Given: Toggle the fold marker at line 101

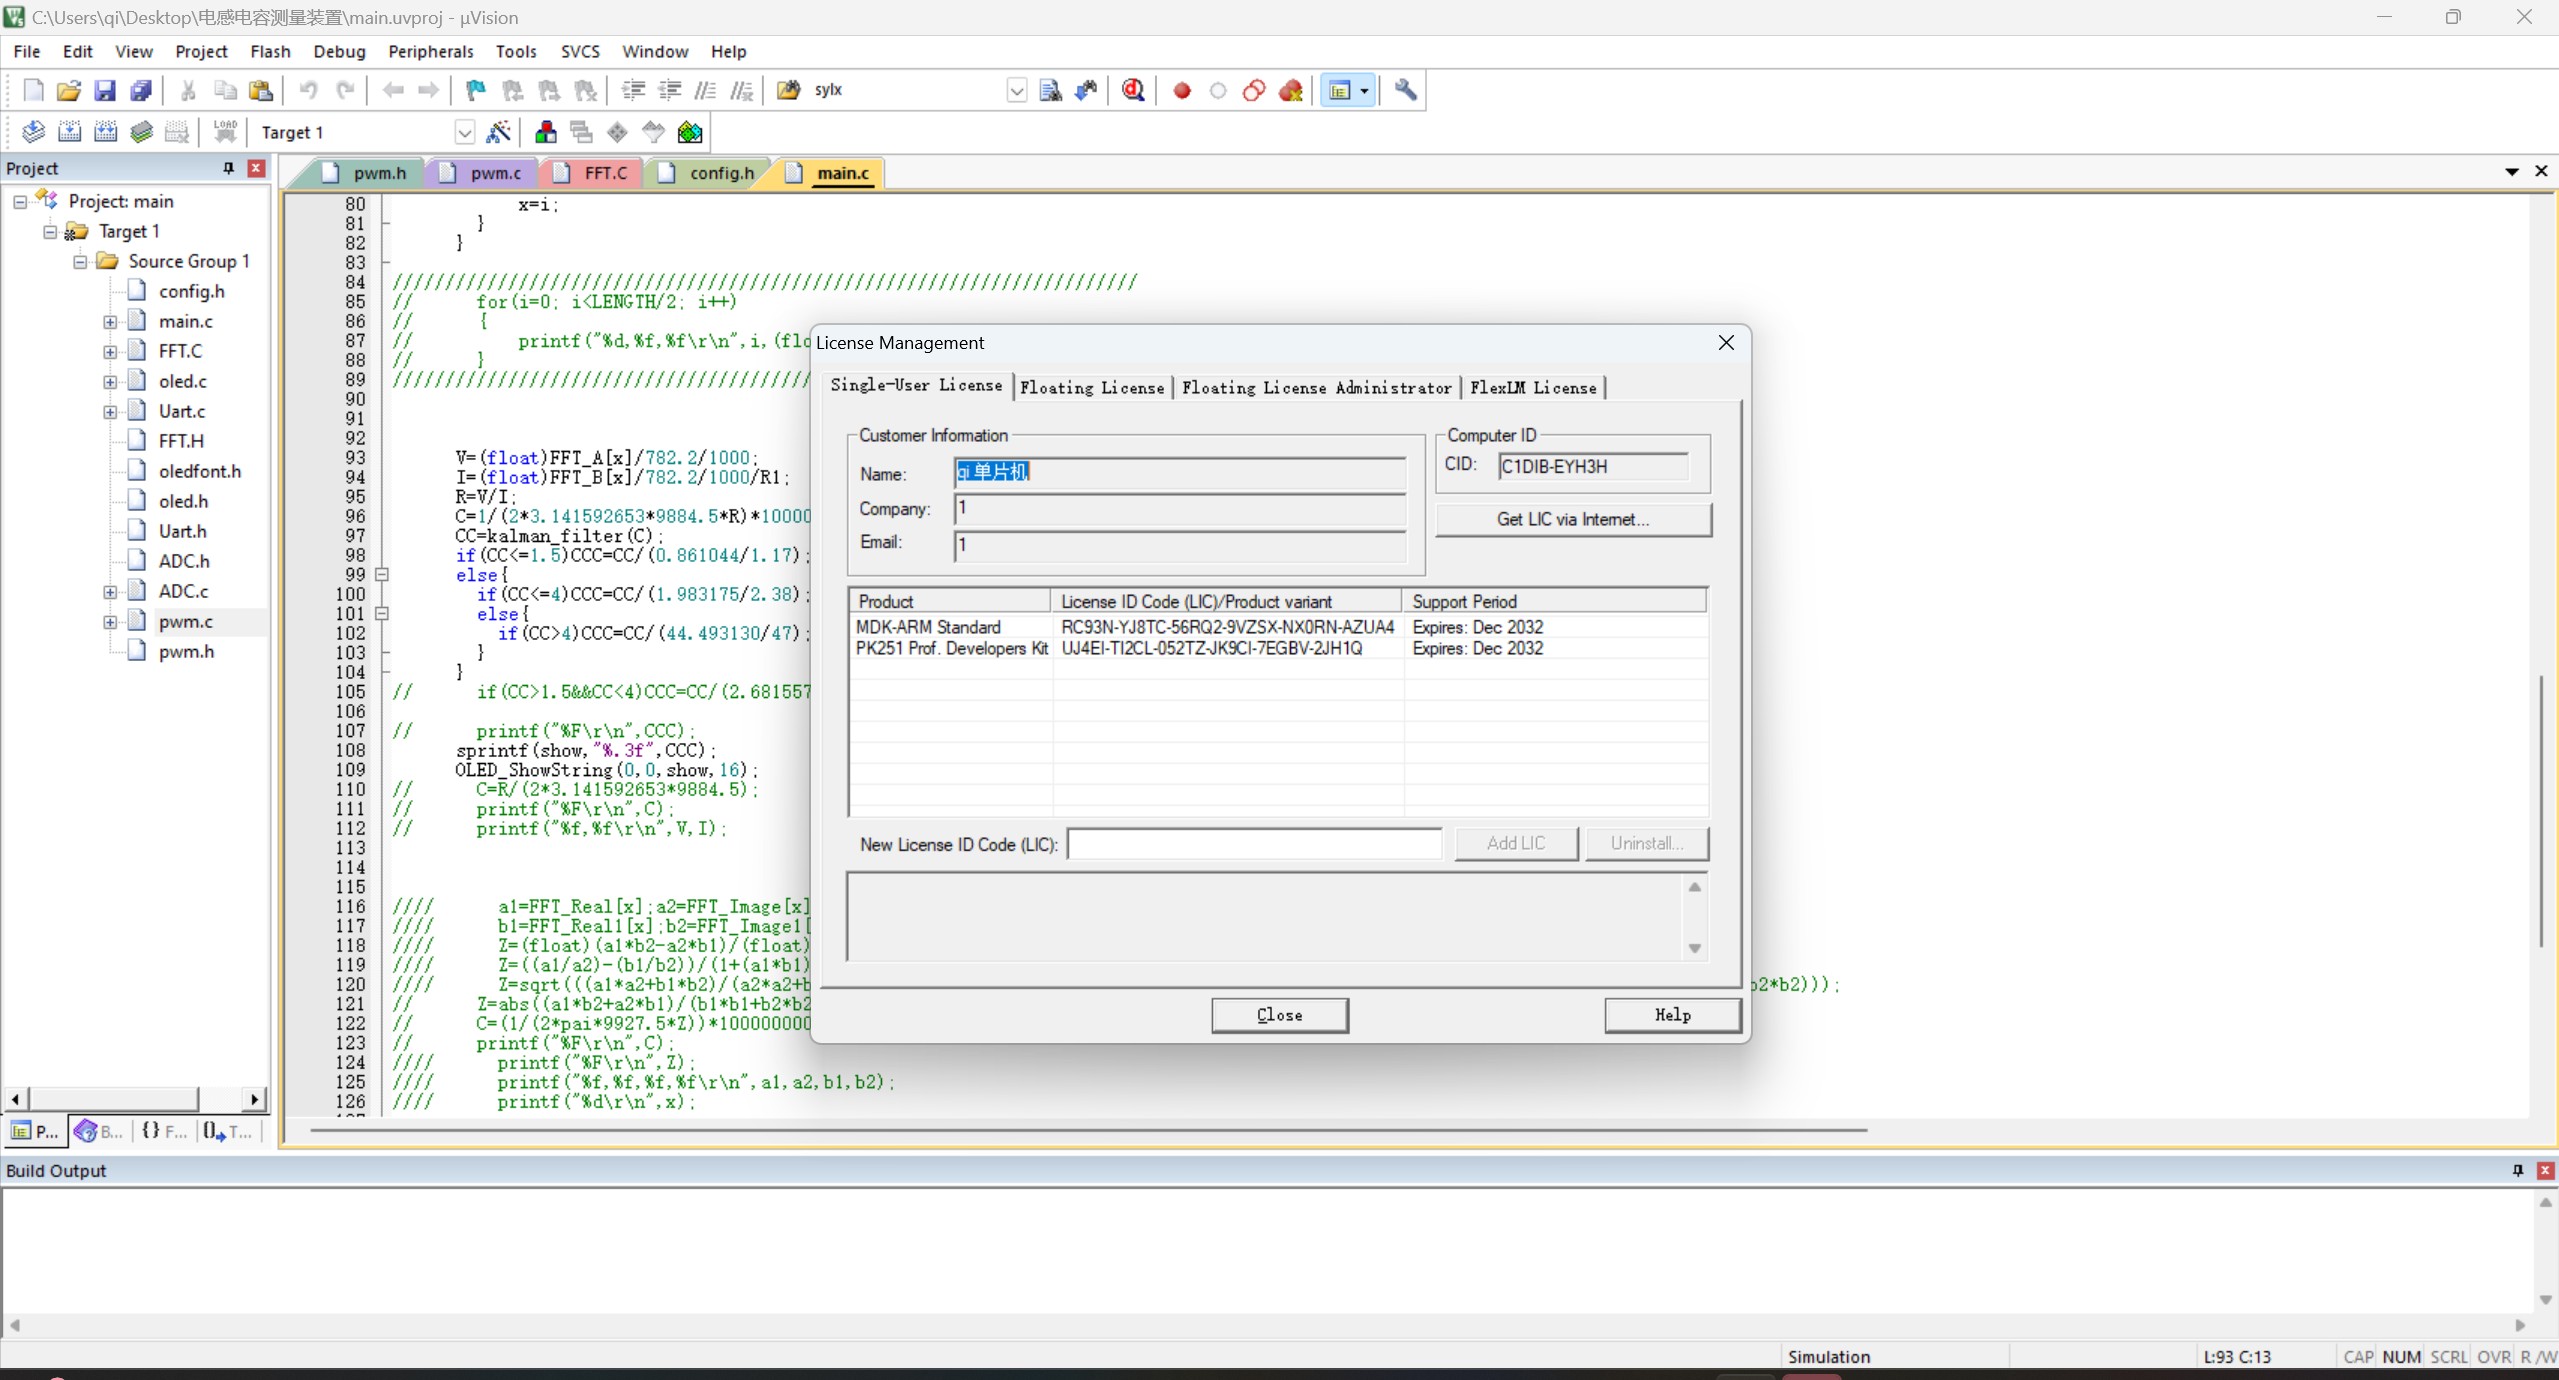Looking at the screenshot, I should [x=382, y=614].
